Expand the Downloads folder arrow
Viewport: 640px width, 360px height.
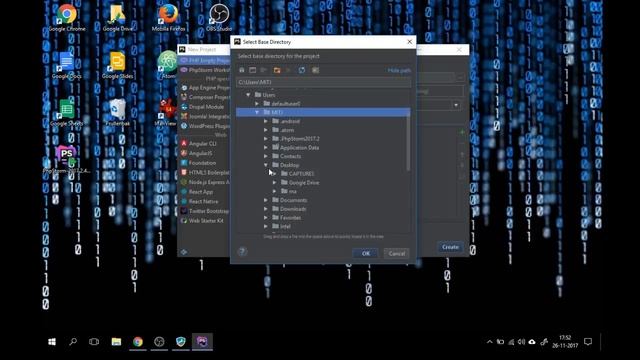(266, 209)
